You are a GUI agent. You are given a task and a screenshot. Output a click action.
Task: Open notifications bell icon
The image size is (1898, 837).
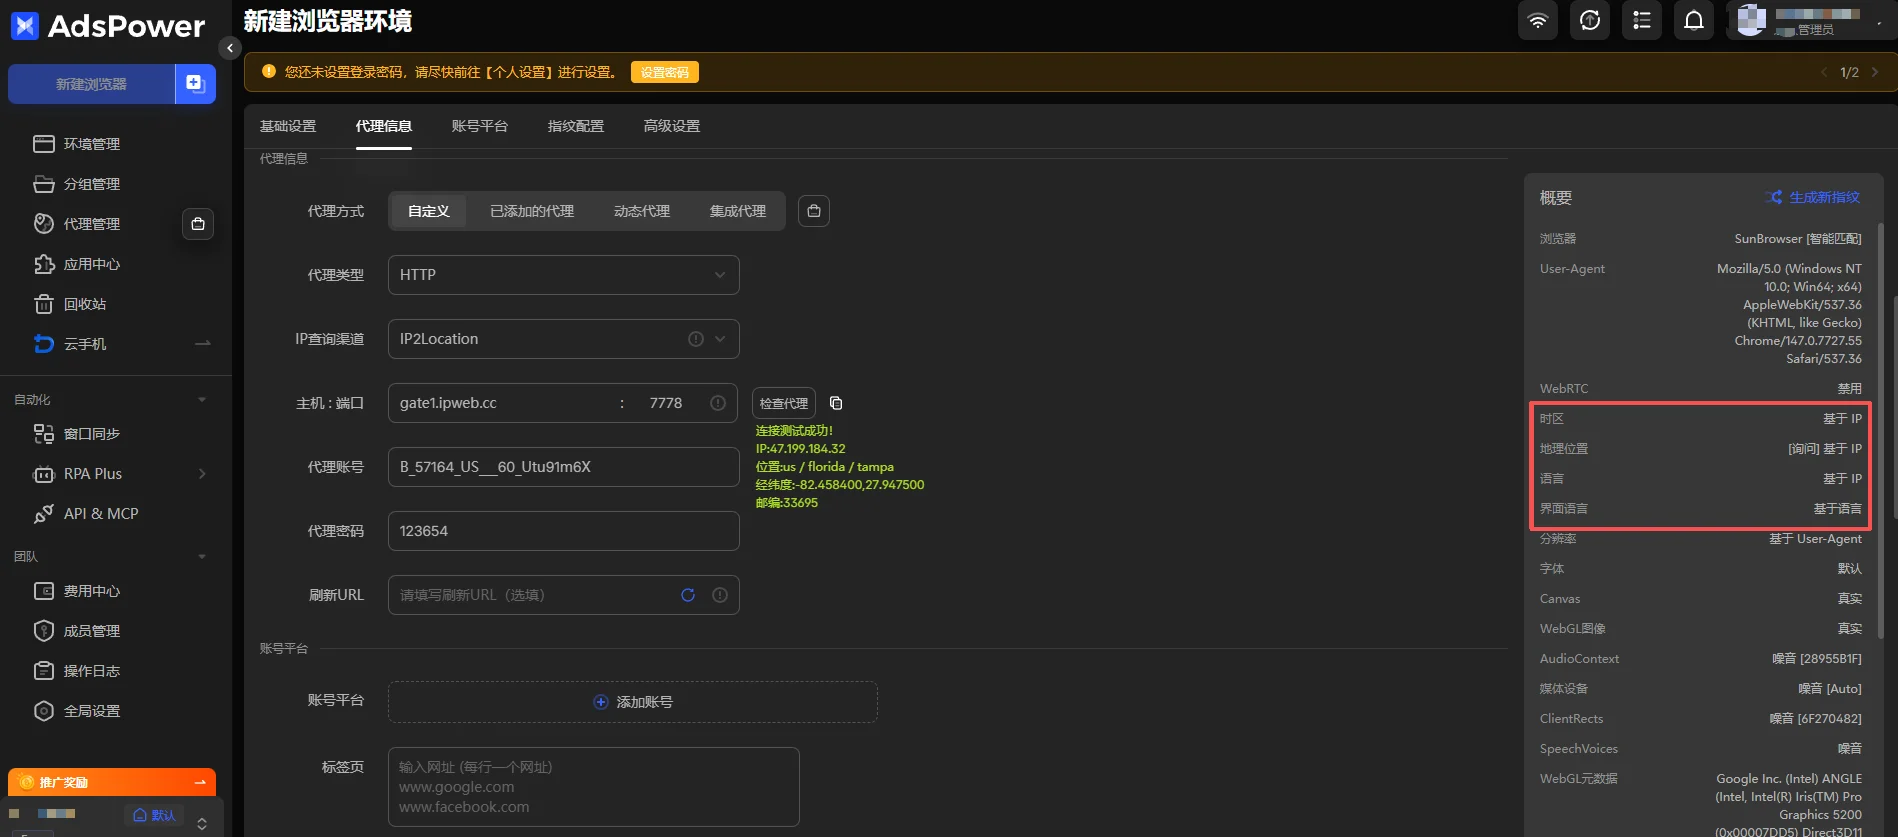click(x=1694, y=20)
